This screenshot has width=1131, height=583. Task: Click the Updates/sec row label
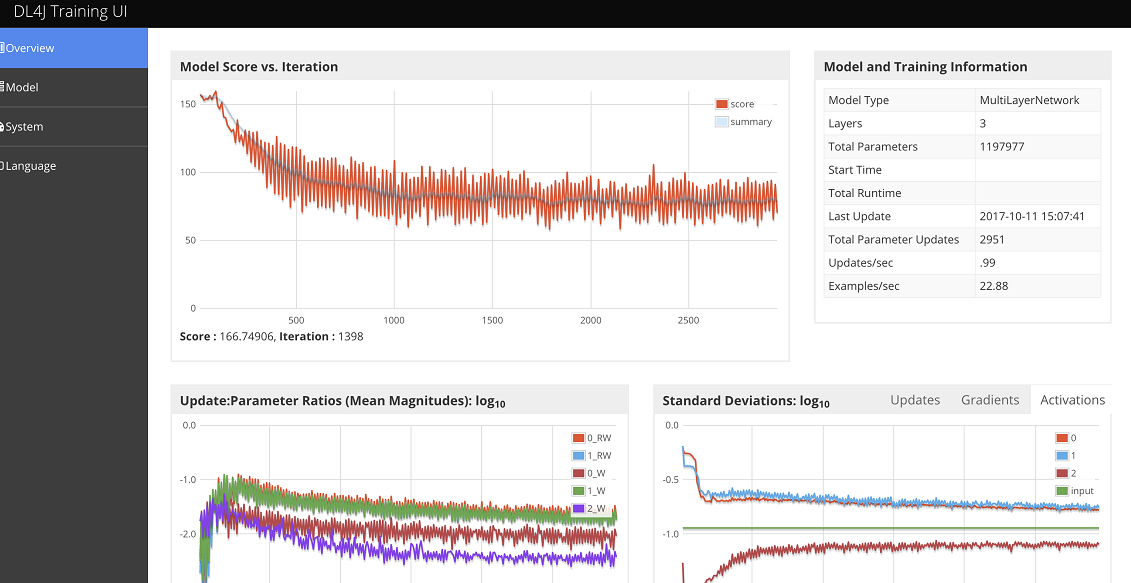(x=861, y=263)
